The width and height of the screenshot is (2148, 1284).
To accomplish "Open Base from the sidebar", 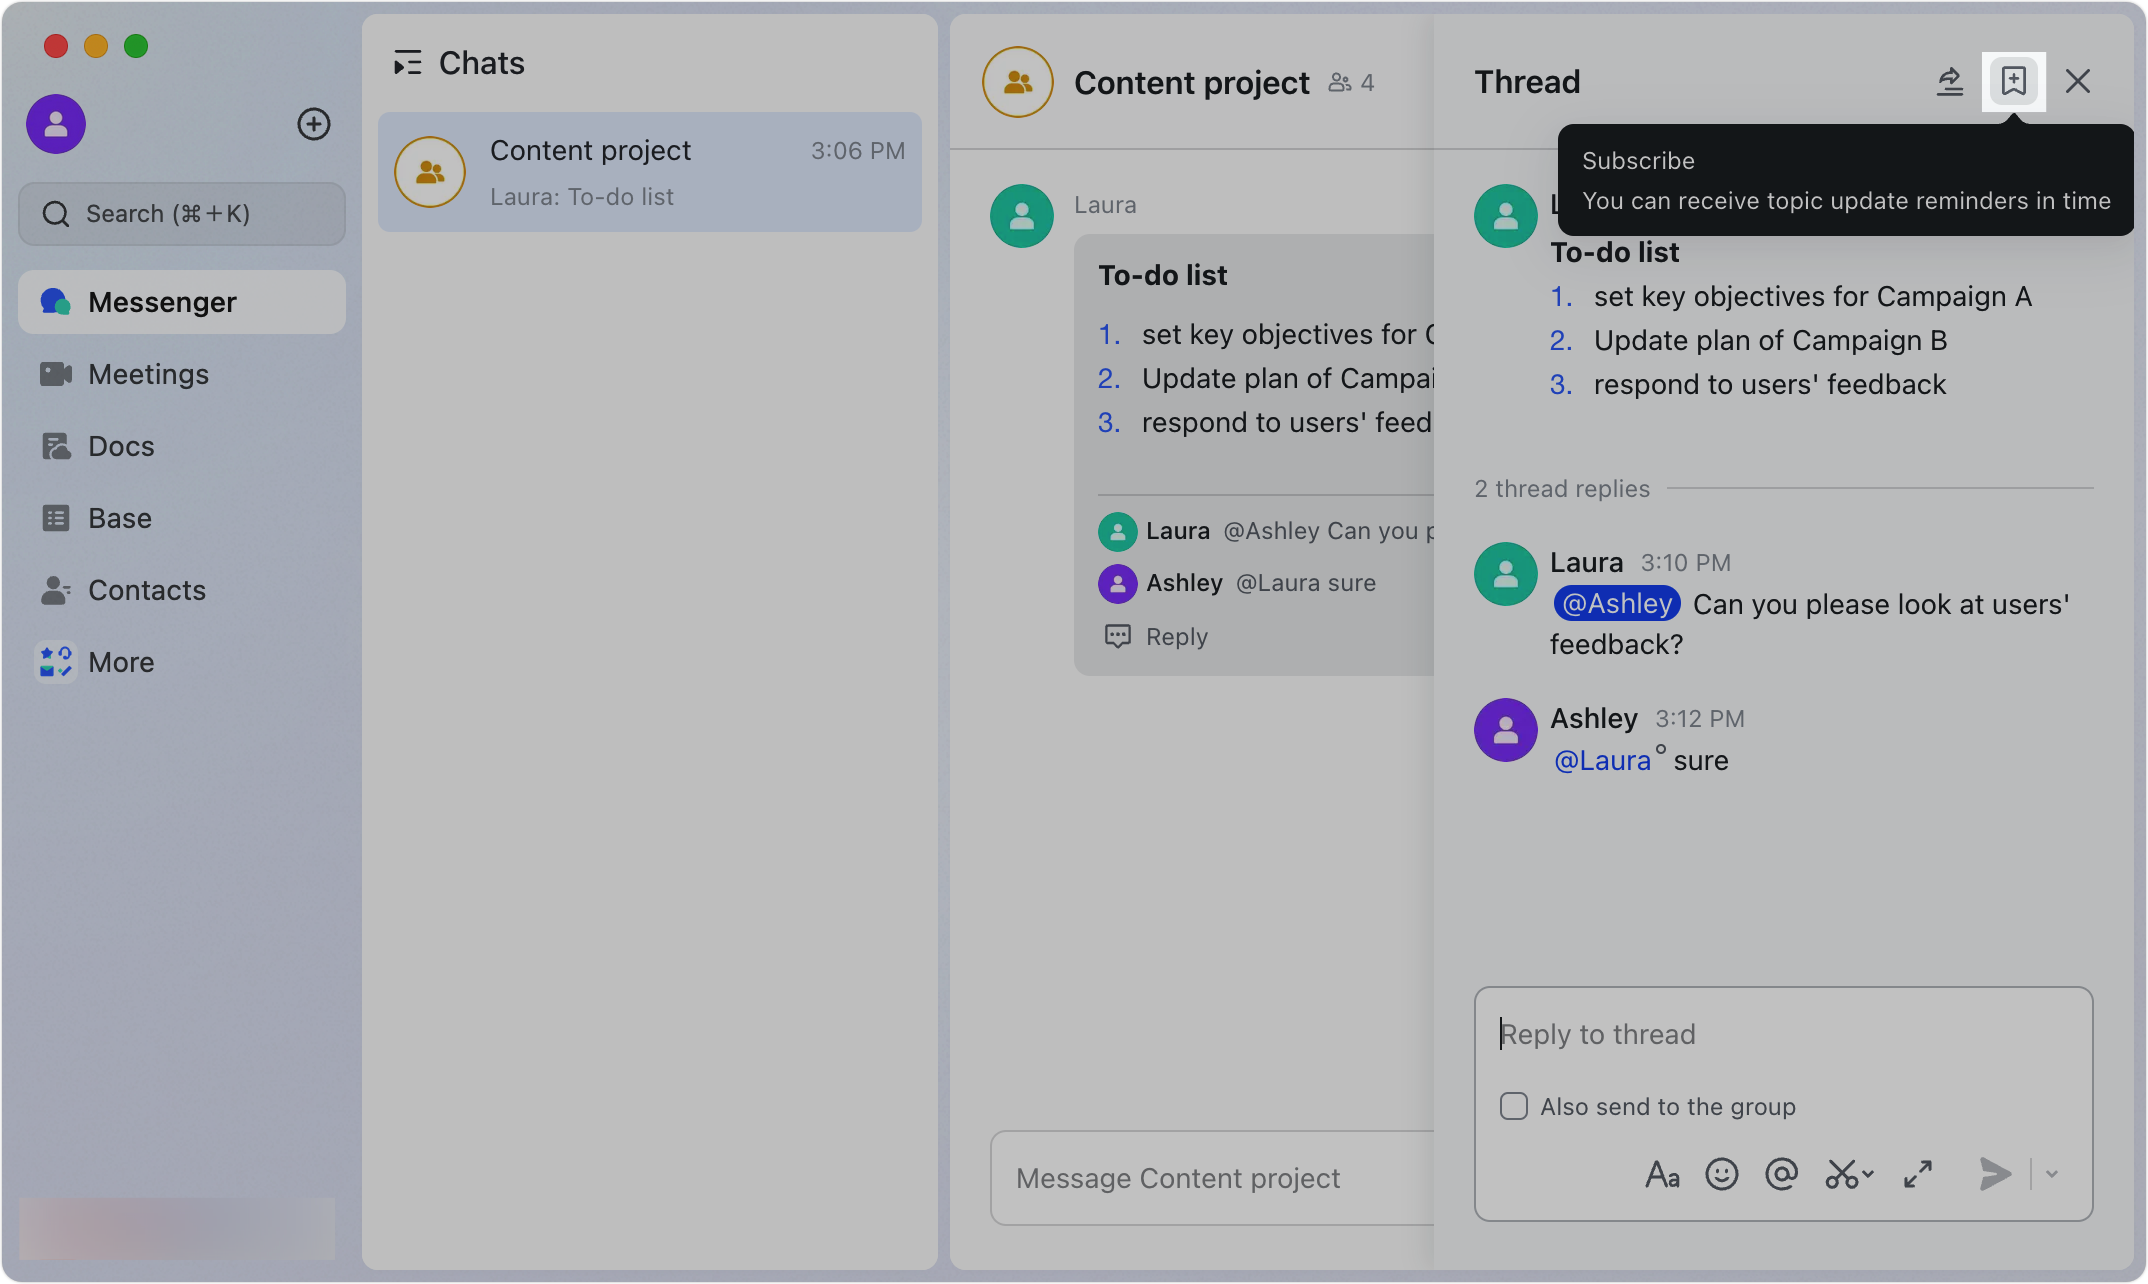I will (118, 518).
